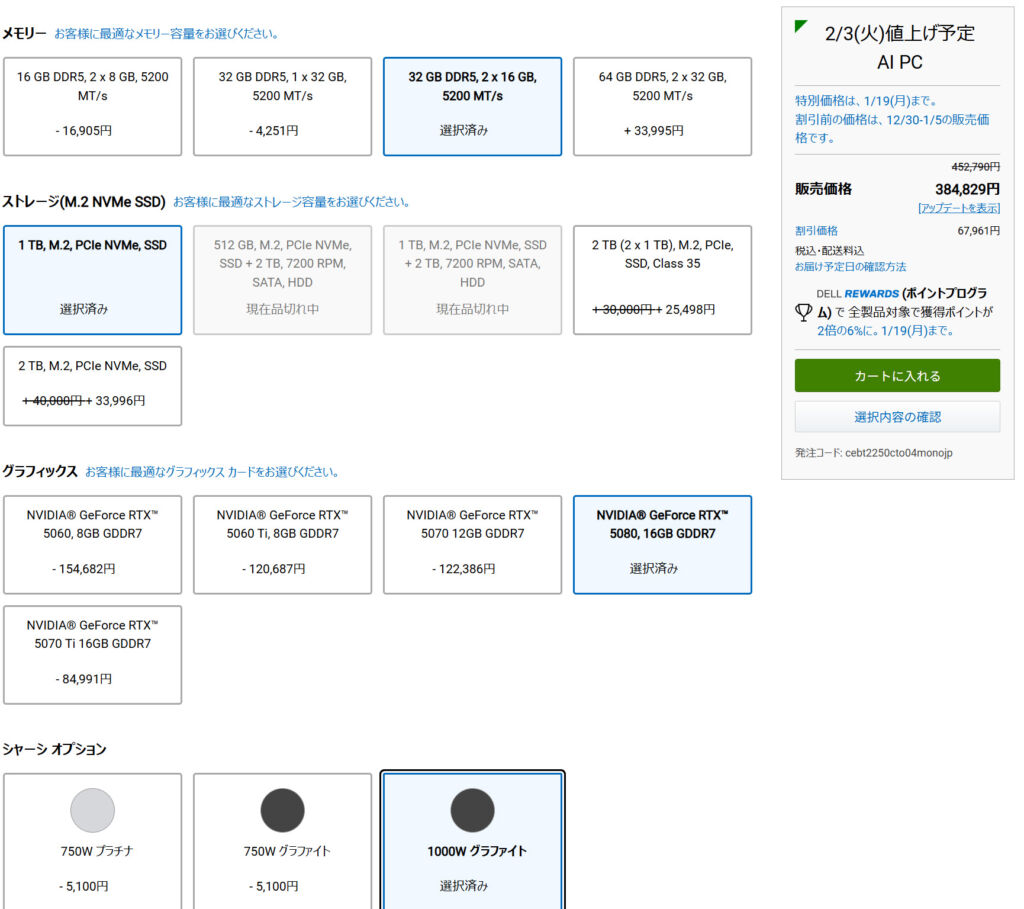Open the アップデートを表示 link
Viewport: 1024px width, 909px height.
pyautogui.click(x=958, y=208)
